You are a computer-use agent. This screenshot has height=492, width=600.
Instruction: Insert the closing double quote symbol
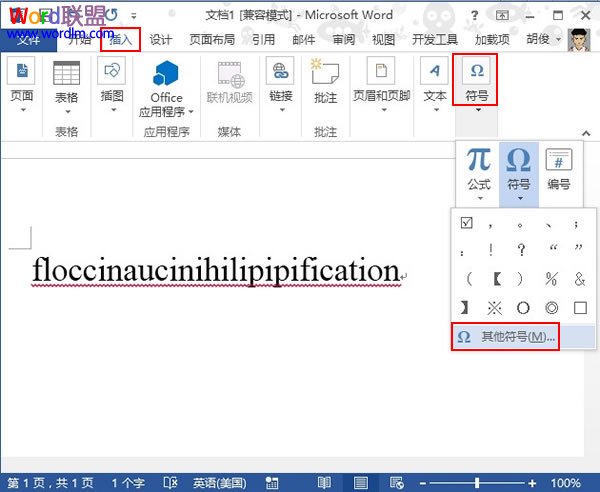(x=578, y=249)
